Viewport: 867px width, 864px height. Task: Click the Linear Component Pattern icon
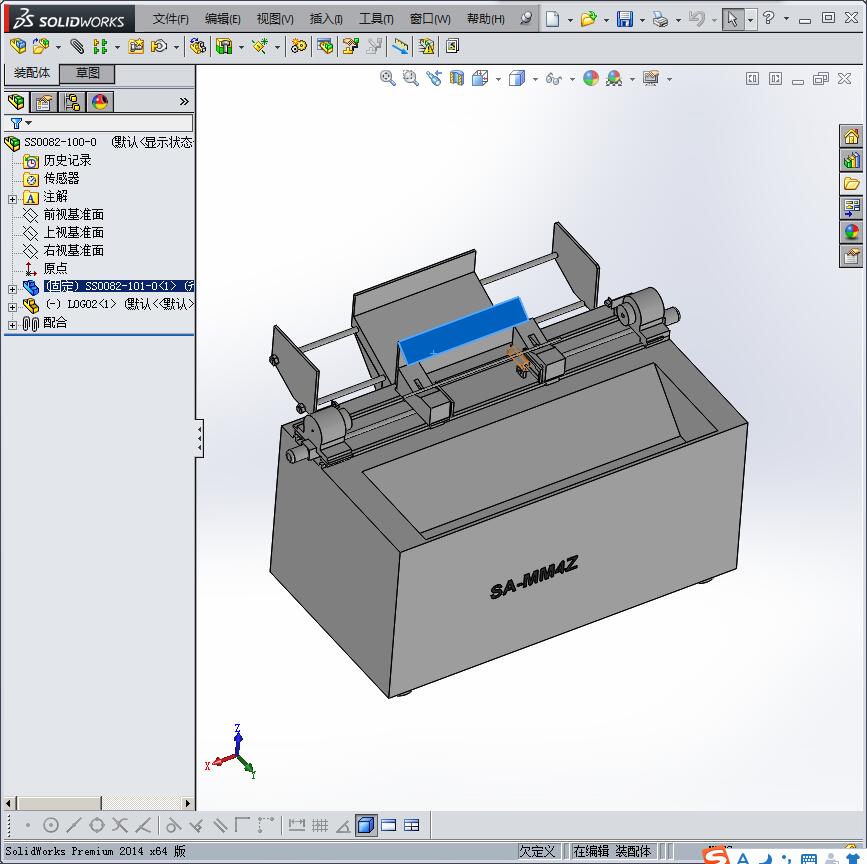(100, 46)
